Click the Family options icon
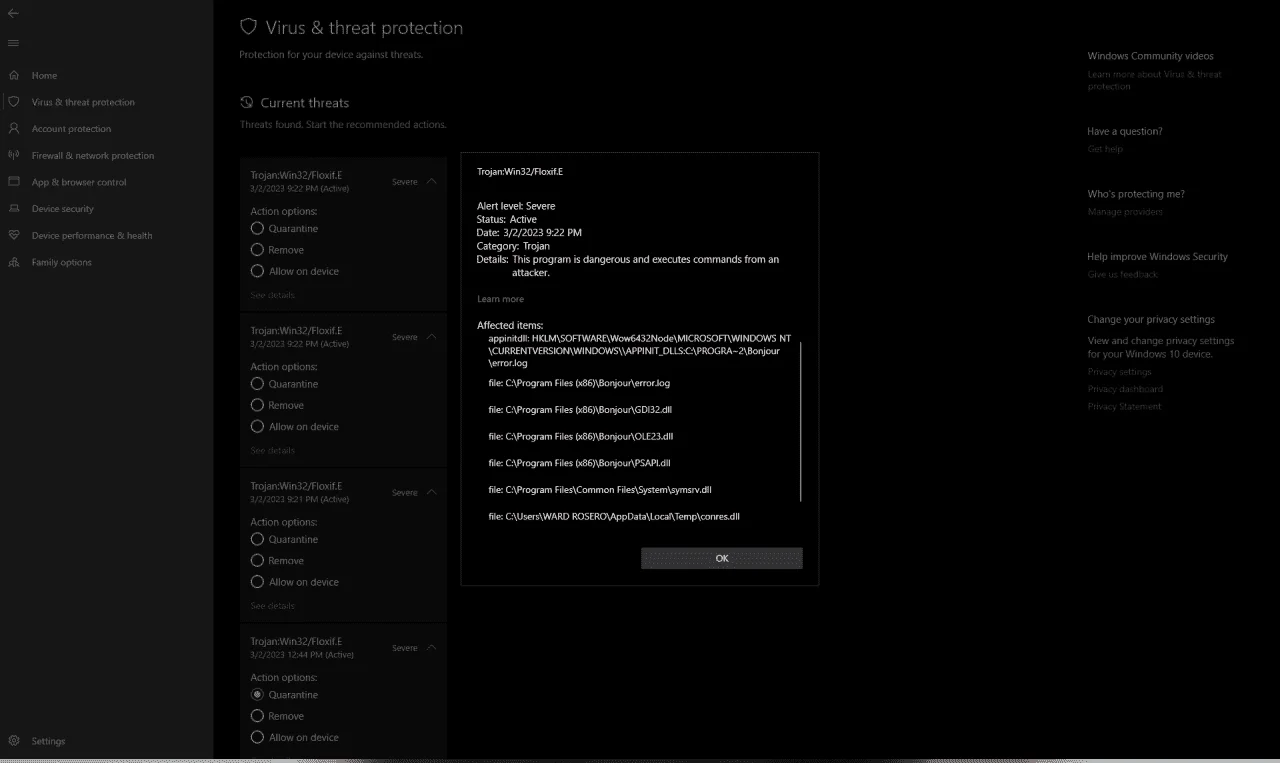 click(13, 262)
